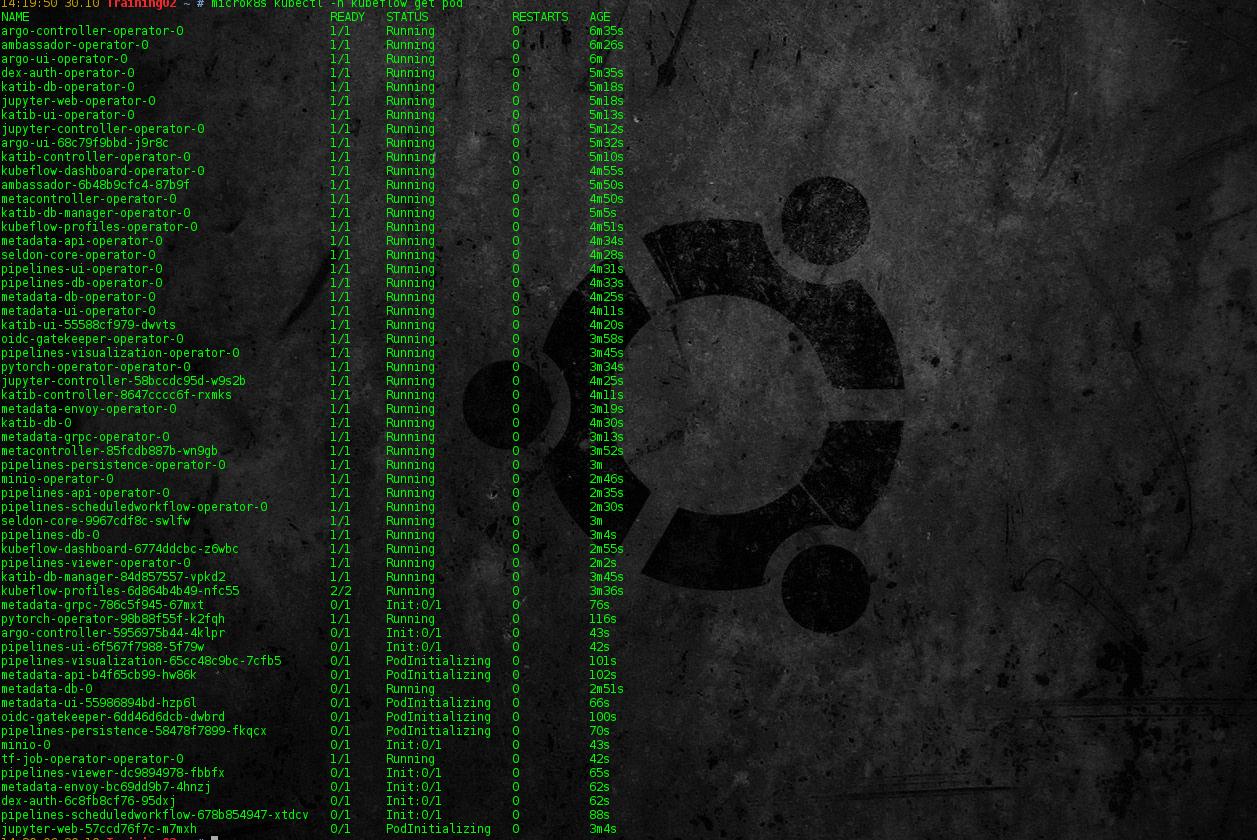Click pod name pytorch-operator-98b88f55f-k2fqh

coord(113,619)
